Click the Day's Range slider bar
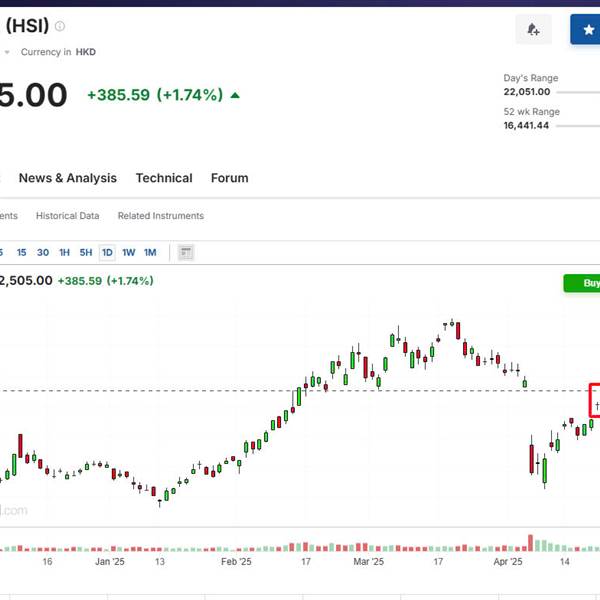This screenshot has width=600, height=600. point(578,92)
